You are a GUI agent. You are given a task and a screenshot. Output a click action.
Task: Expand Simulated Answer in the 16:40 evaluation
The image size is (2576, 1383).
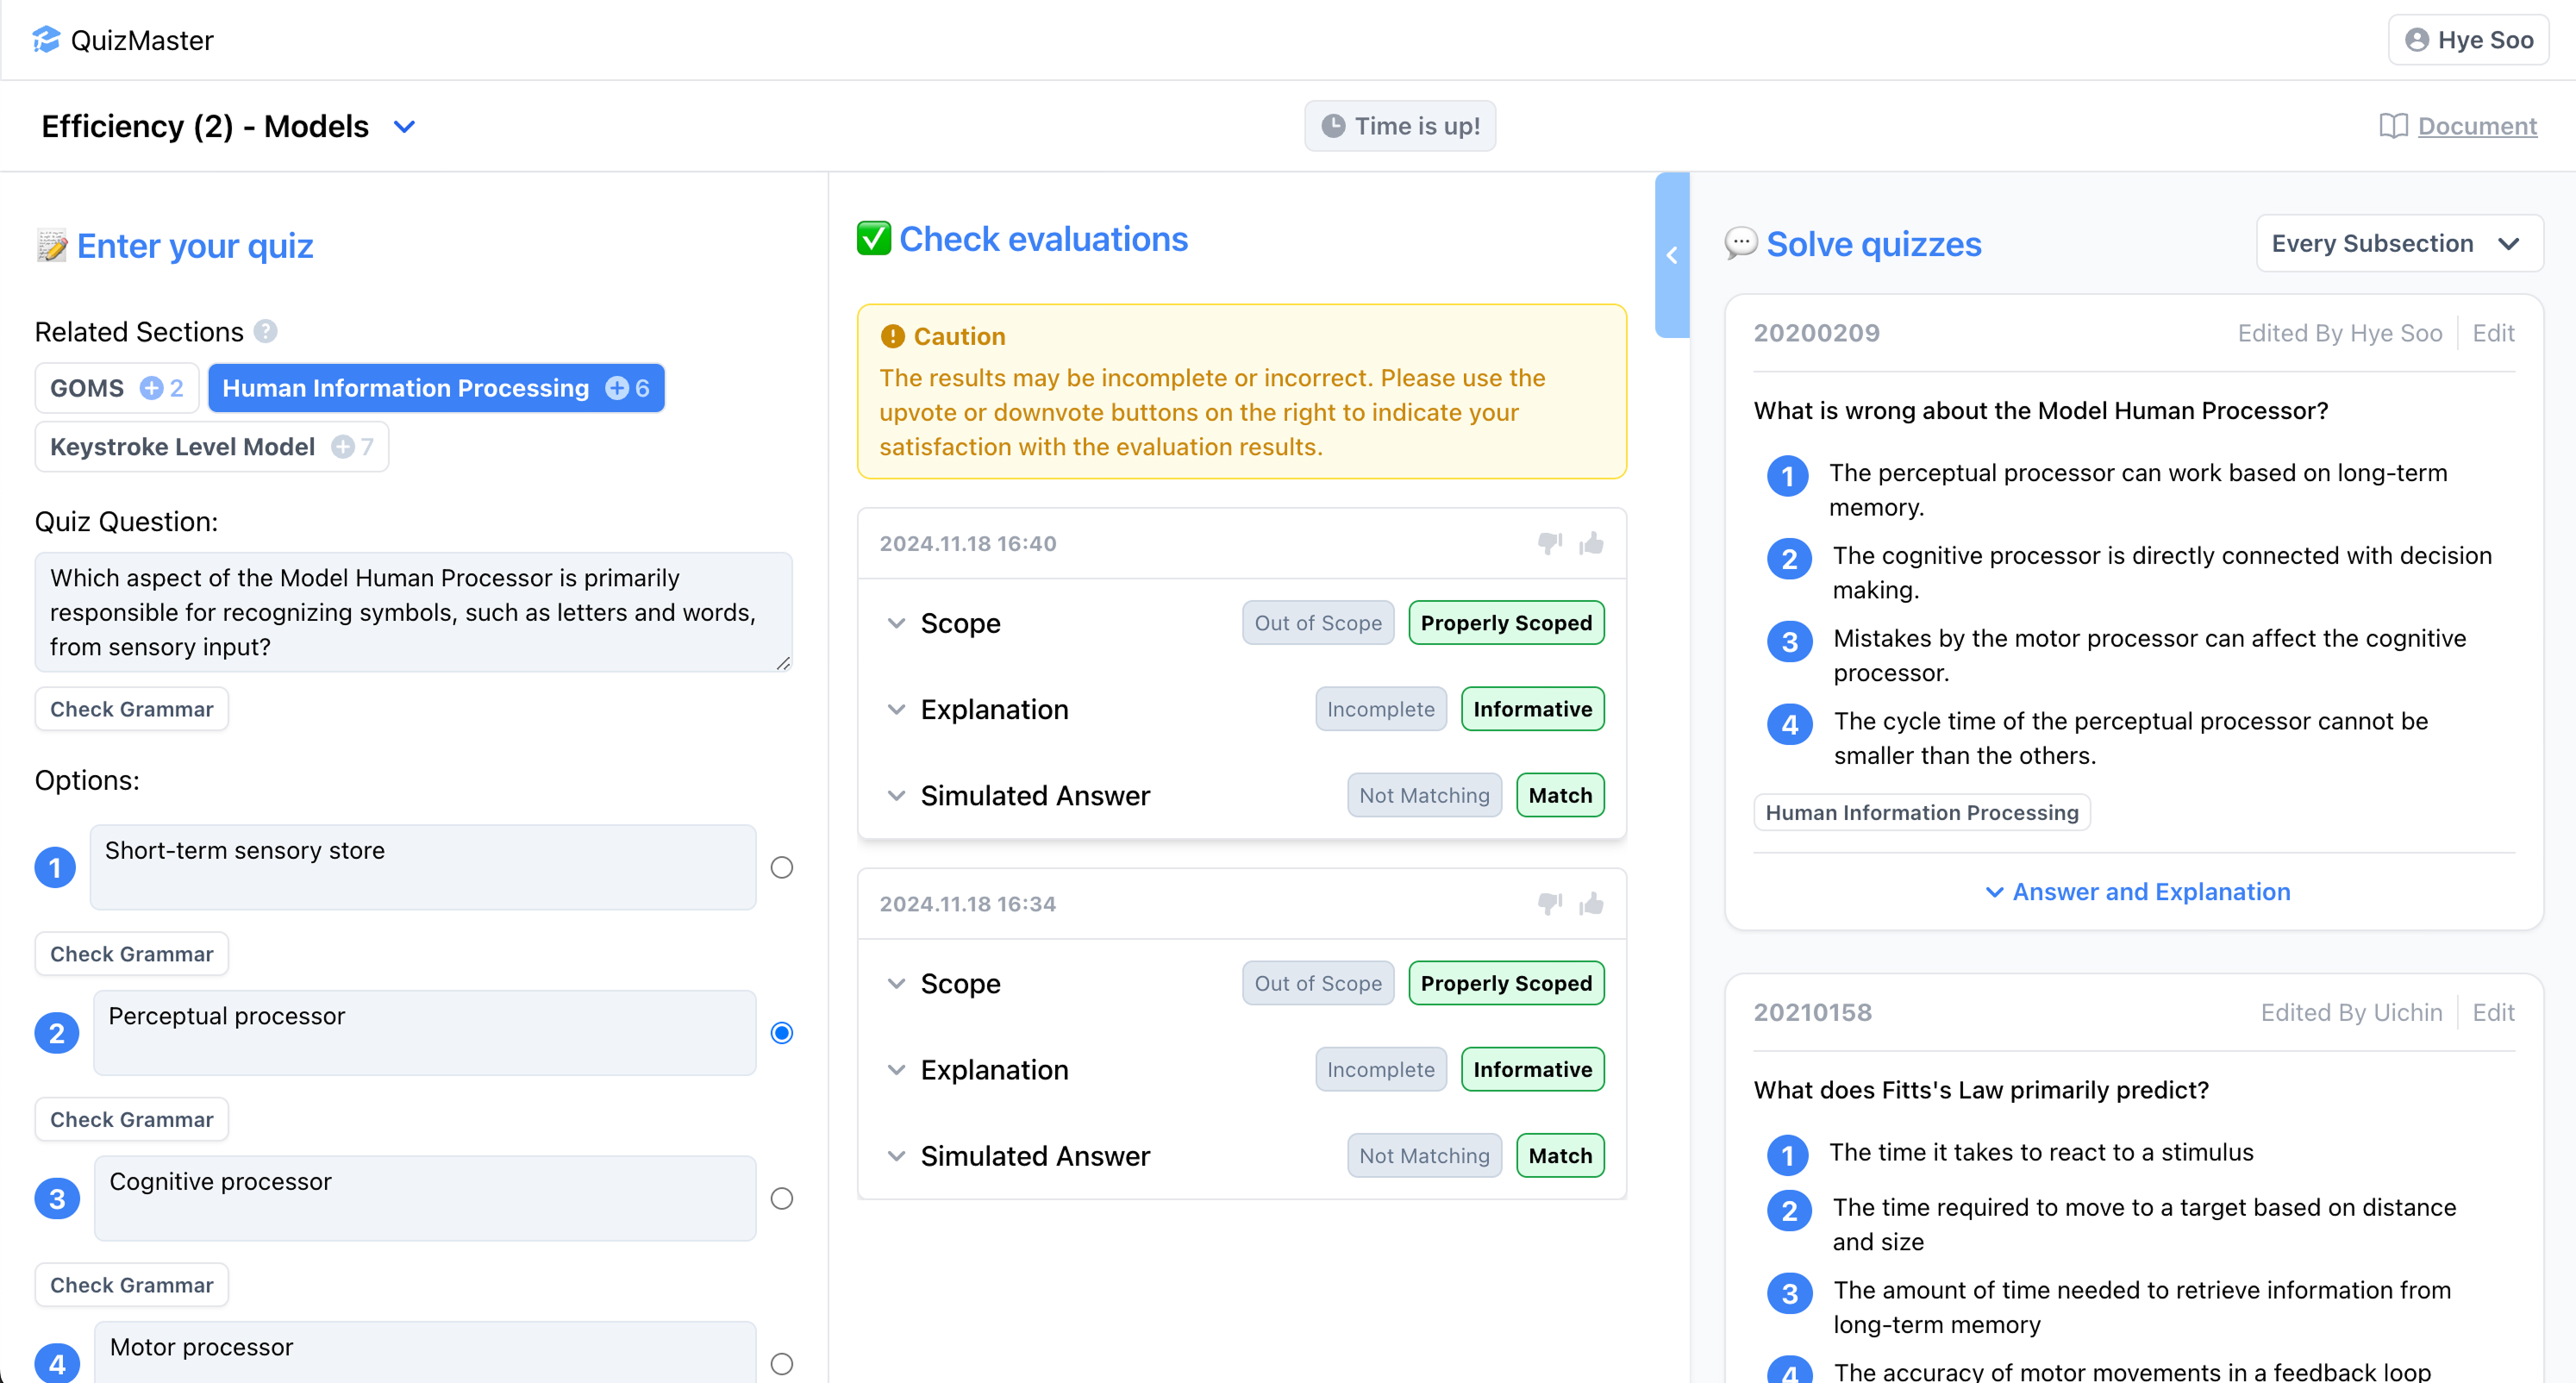point(897,796)
